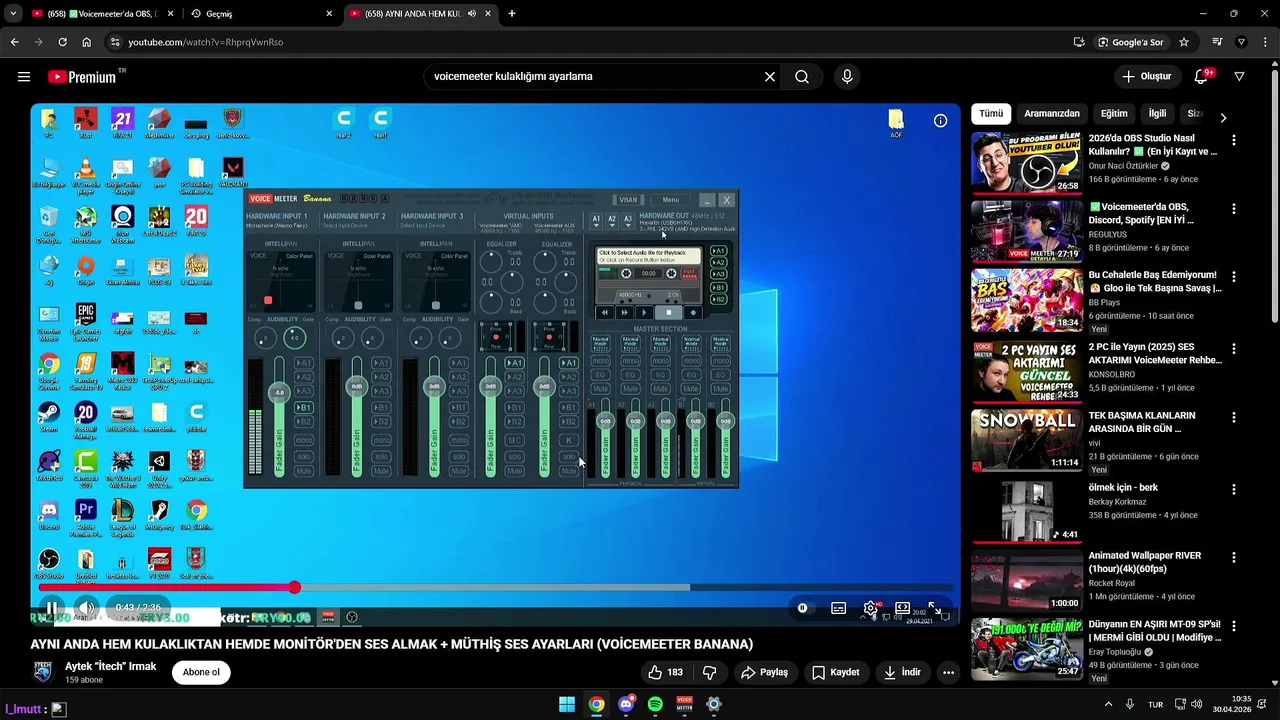Open Menu button in Voicemeeter window
Screen dimensions: 1280x720
pos(670,200)
